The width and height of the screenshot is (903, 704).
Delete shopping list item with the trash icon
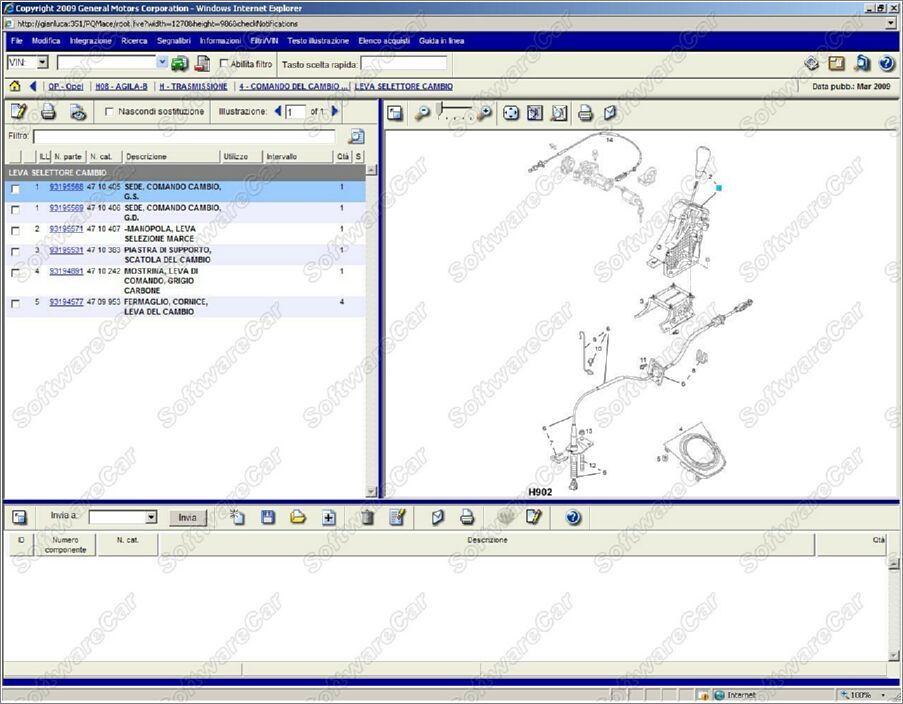tap(368, 517)
